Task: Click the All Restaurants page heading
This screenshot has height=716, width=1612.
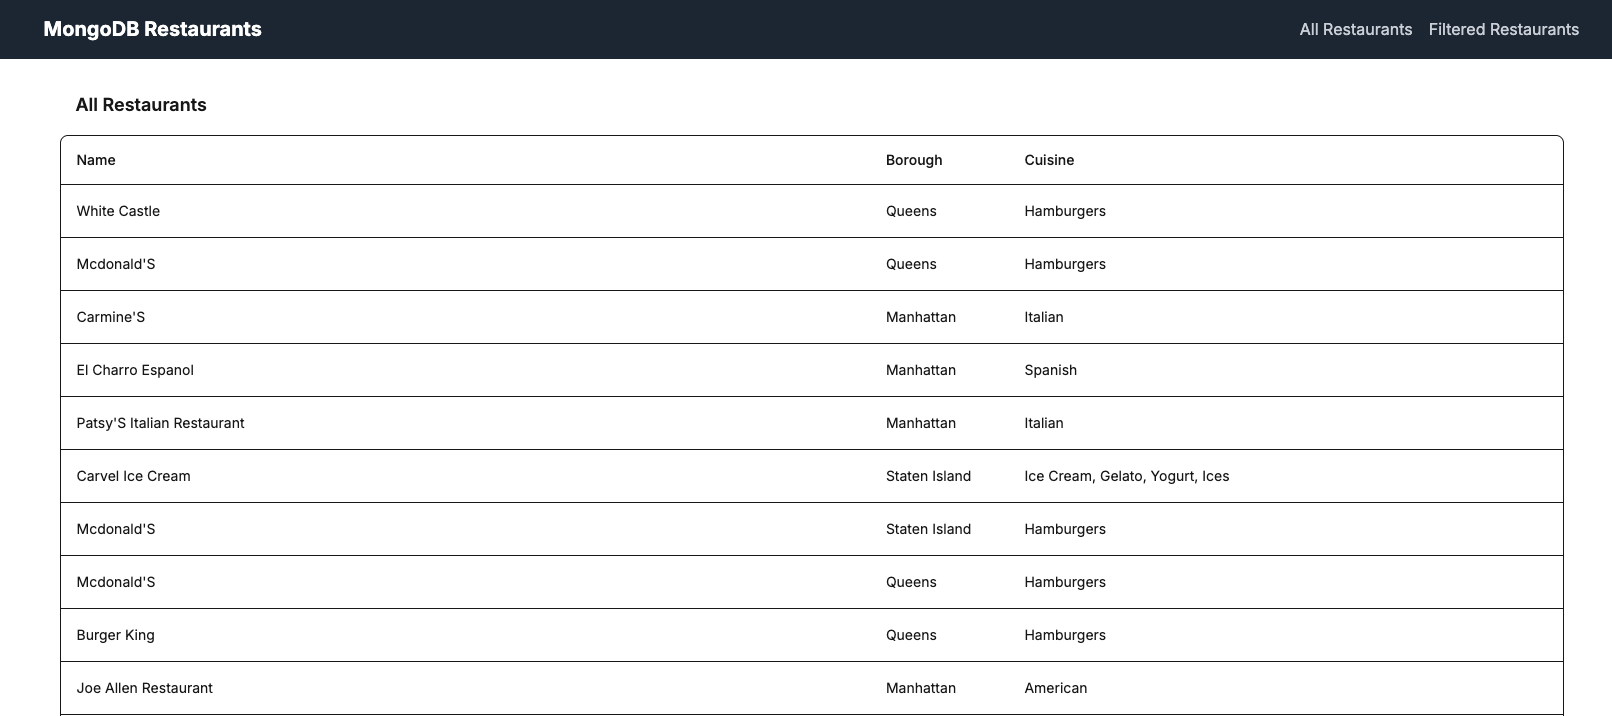Action: tap(141, 105)
